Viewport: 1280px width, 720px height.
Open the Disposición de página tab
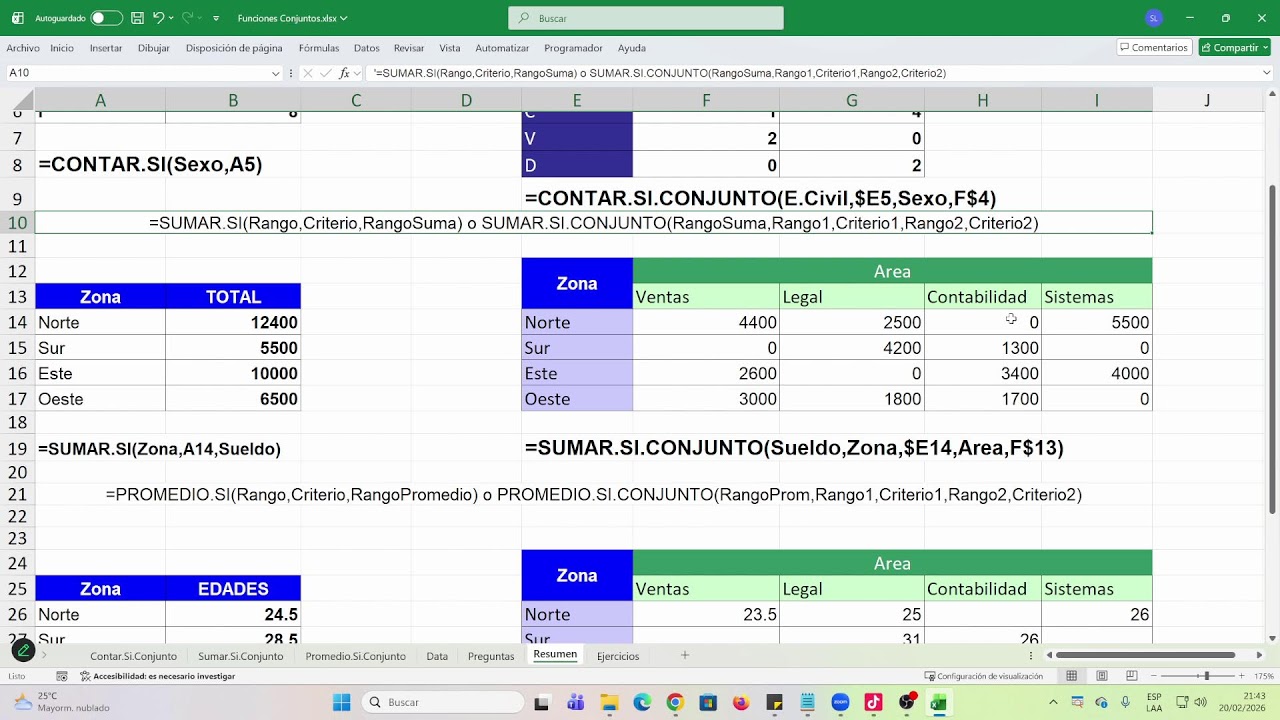click(234, 48)
